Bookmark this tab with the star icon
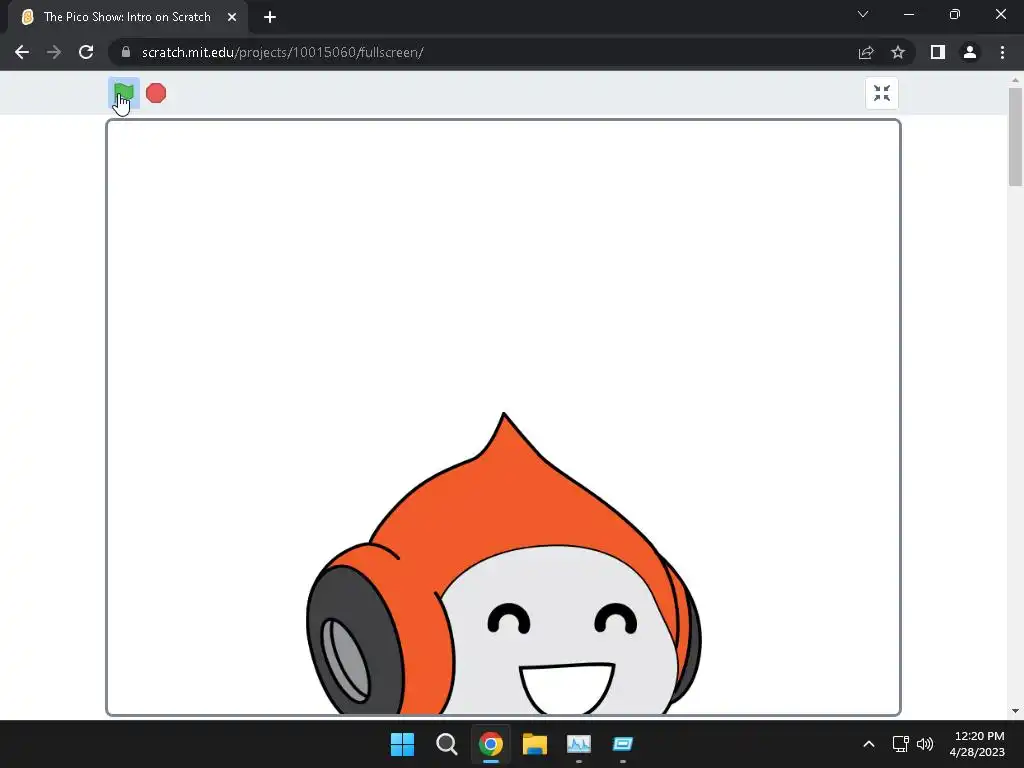The height and width of the screenshot is (768, 1024). pyautogui.click(x=898, y=52)
